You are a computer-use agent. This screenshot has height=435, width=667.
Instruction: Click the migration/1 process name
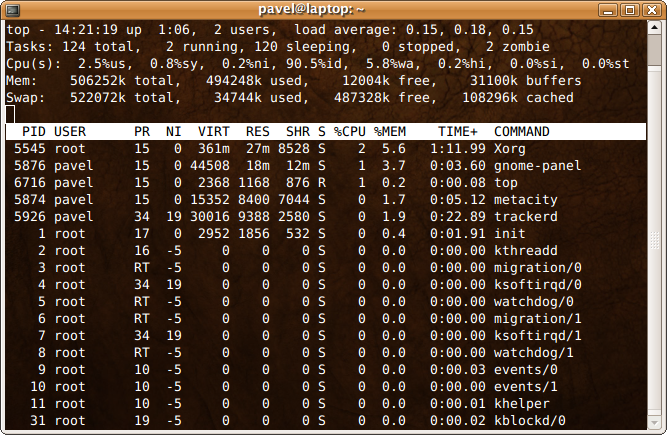(x=538, y=319)
